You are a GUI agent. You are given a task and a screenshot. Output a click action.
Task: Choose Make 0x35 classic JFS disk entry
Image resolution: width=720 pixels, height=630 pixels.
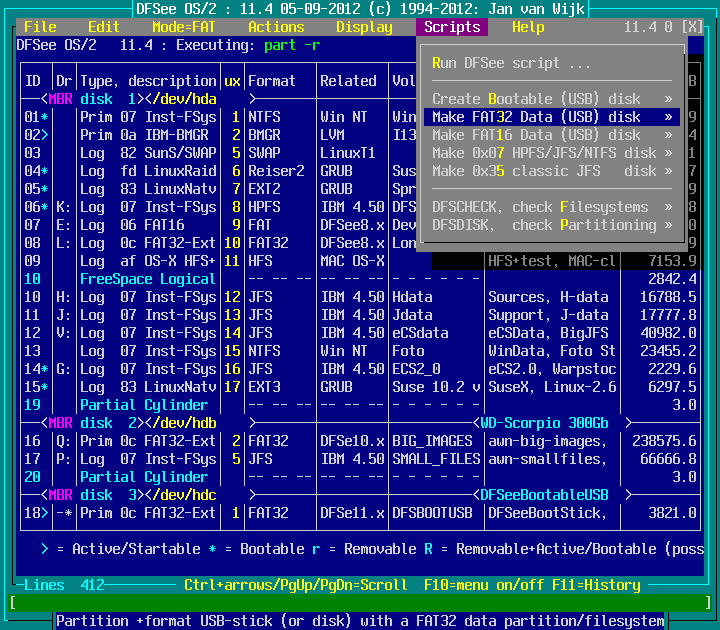(551, 171)
